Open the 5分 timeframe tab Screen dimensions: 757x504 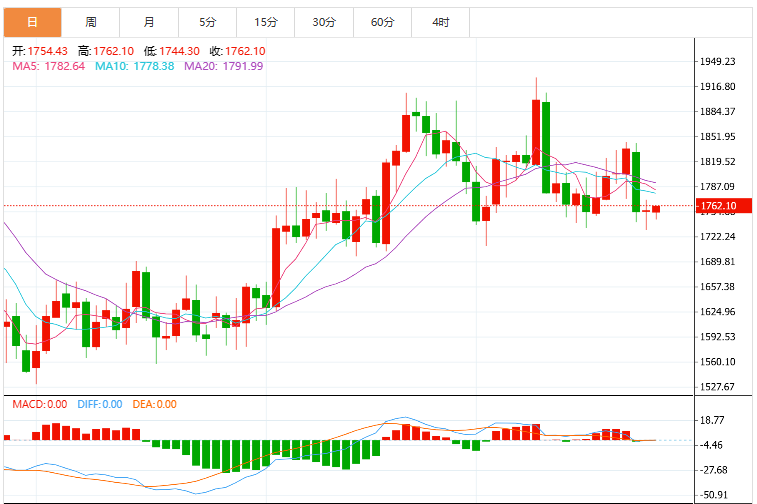pyautogui.click(x=208, y=22)
